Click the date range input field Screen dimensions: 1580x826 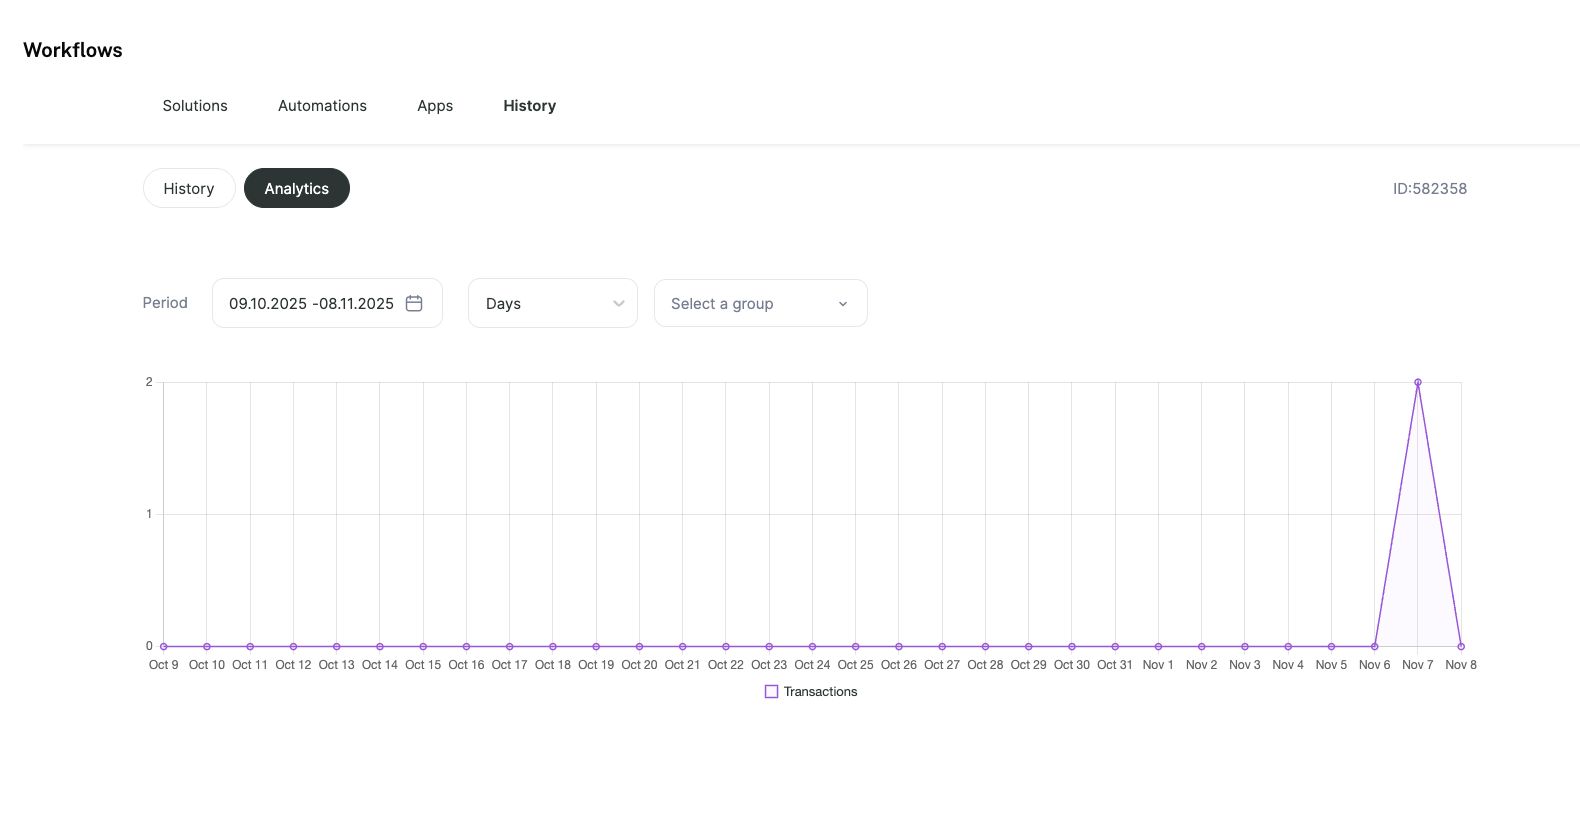tap(327, 303)
